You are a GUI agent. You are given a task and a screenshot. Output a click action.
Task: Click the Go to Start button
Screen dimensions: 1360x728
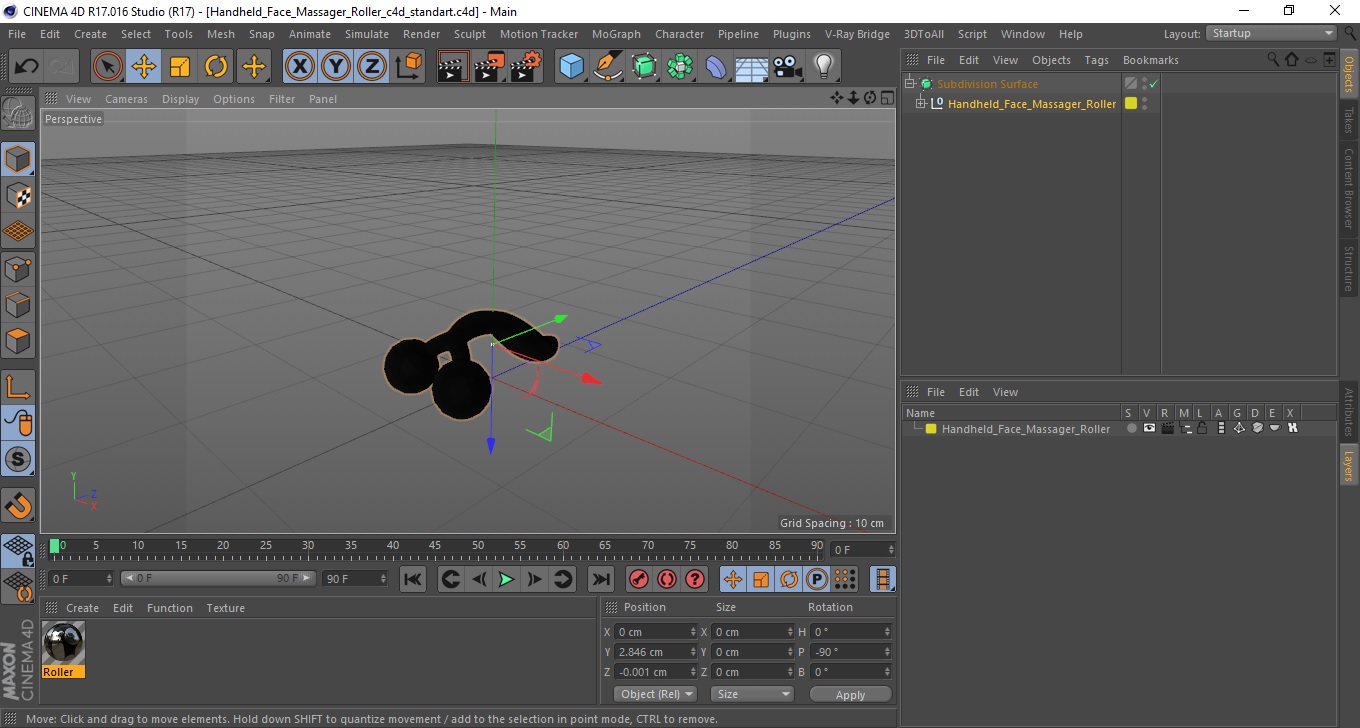pos(412,579)
